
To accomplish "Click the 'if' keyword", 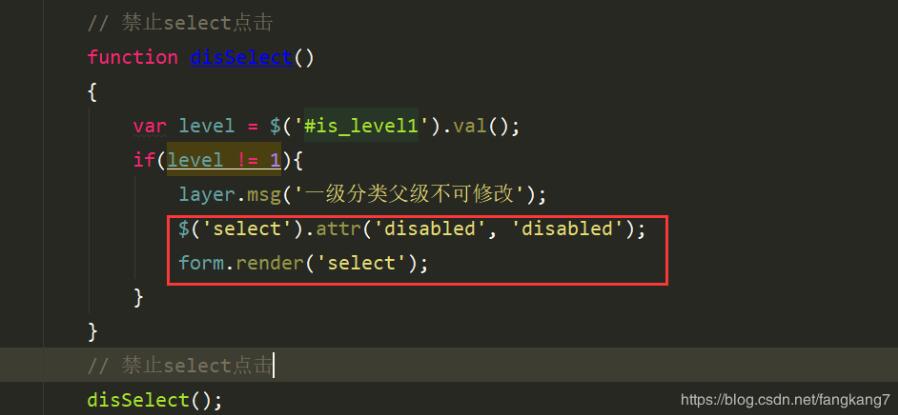I will pyautogui.click(x=144, y=160).
